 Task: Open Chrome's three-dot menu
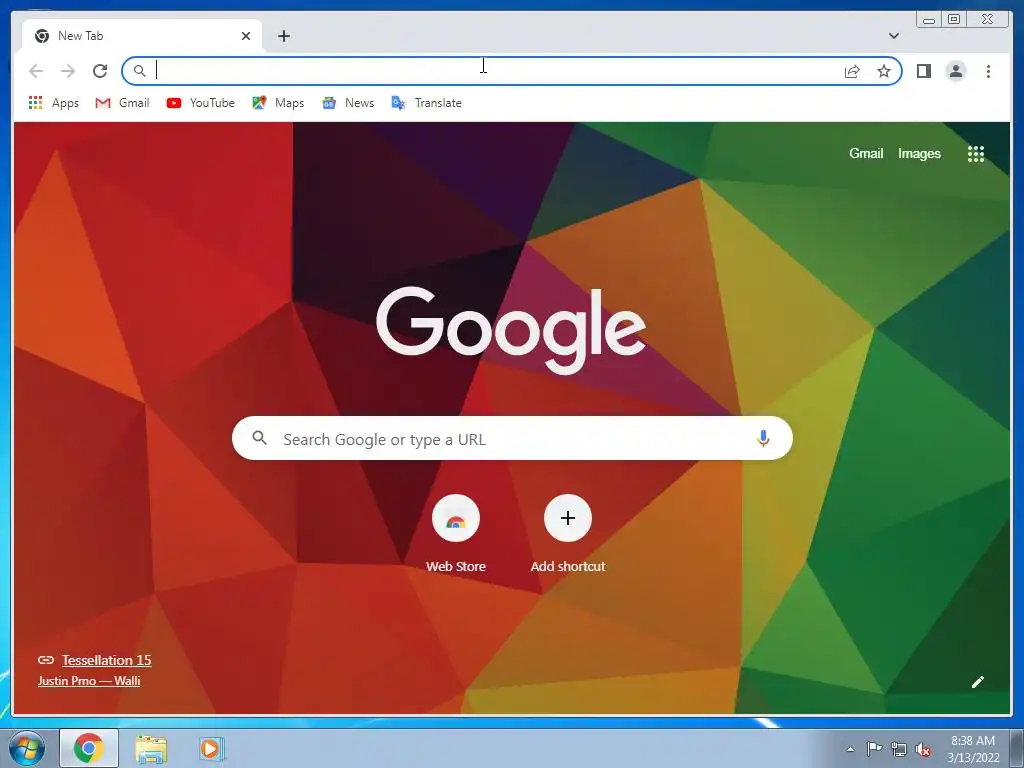click(x=988, y=71)
